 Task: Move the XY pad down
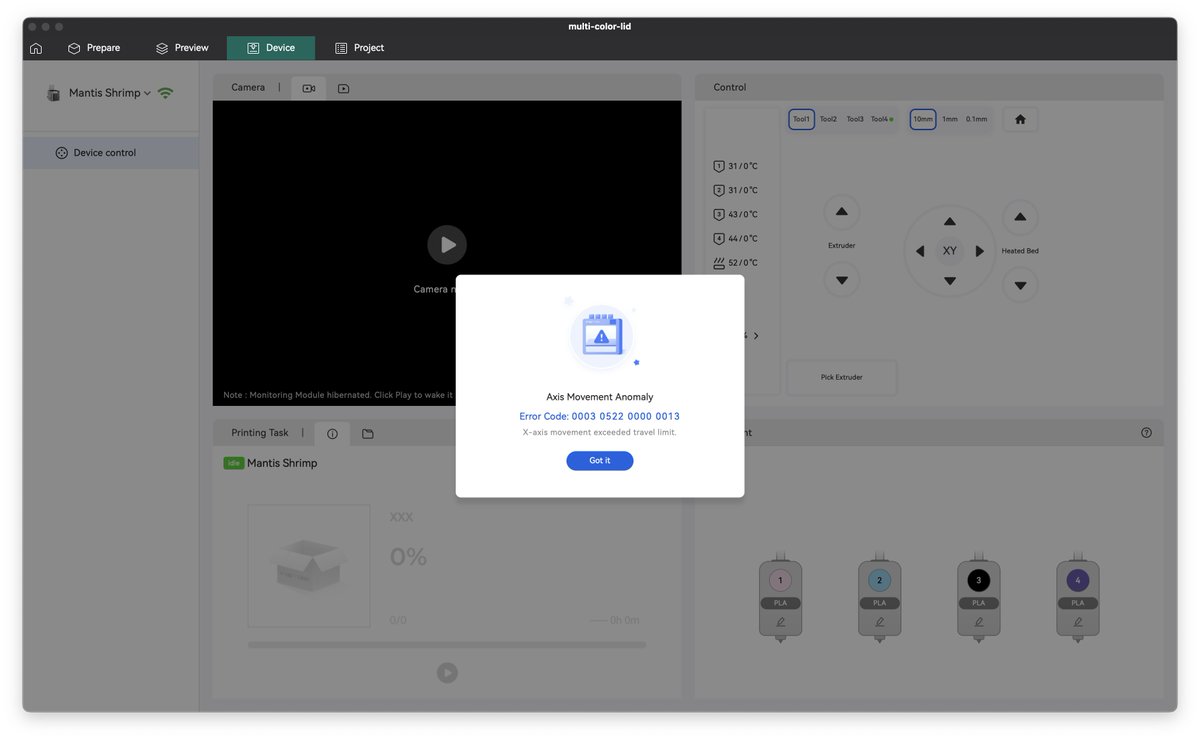pos(950,281)
